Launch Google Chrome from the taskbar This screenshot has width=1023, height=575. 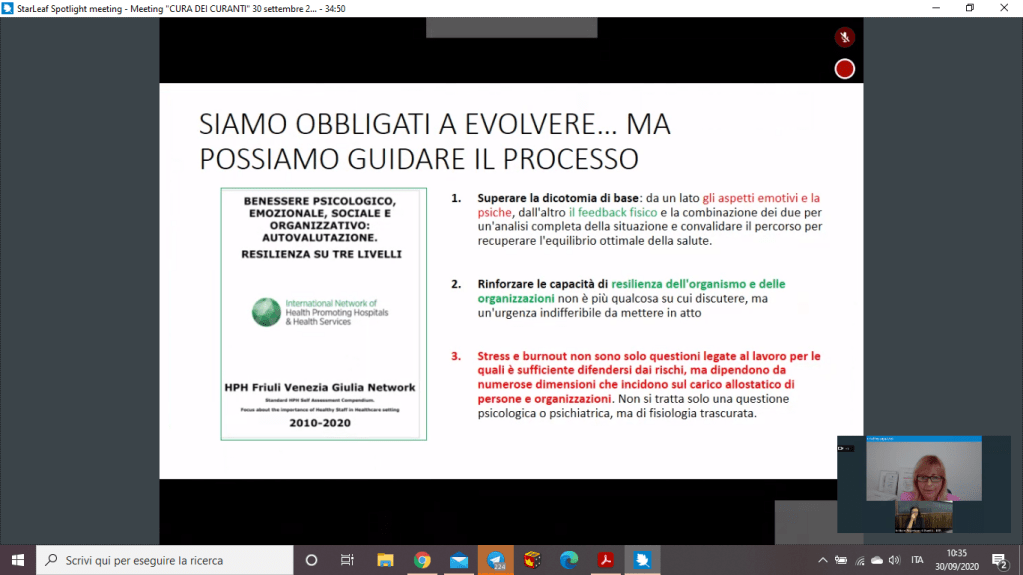[422, 560]
